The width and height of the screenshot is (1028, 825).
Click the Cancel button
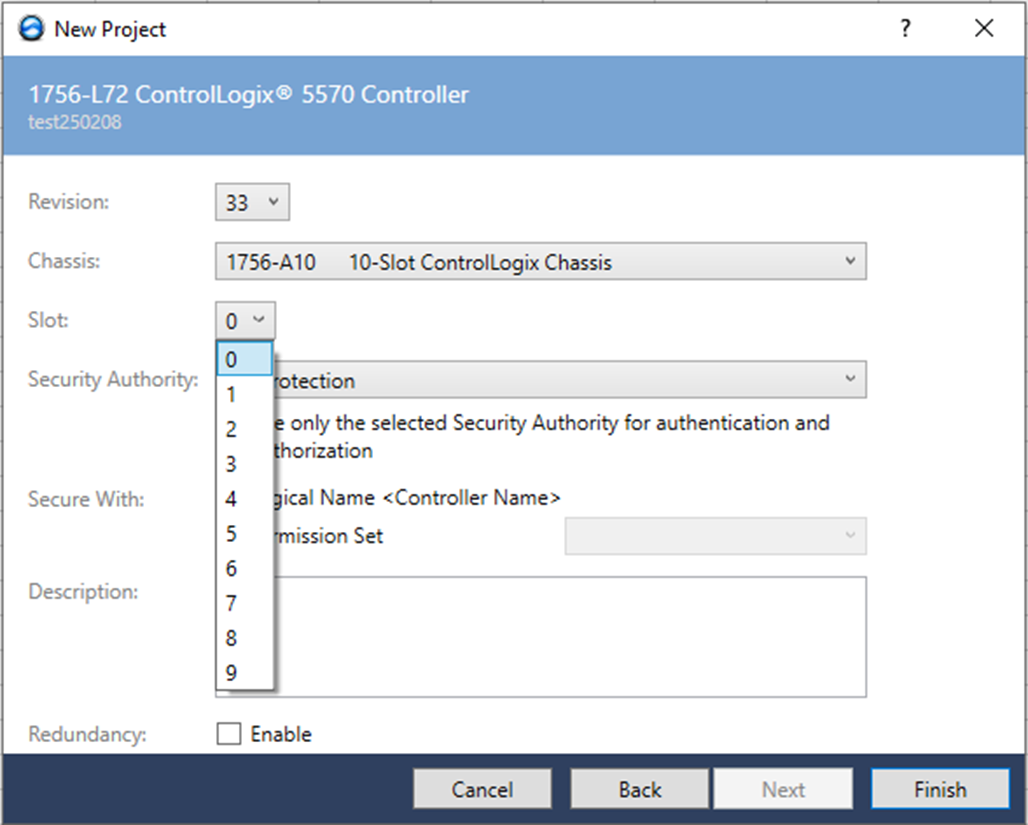point(482,789)
